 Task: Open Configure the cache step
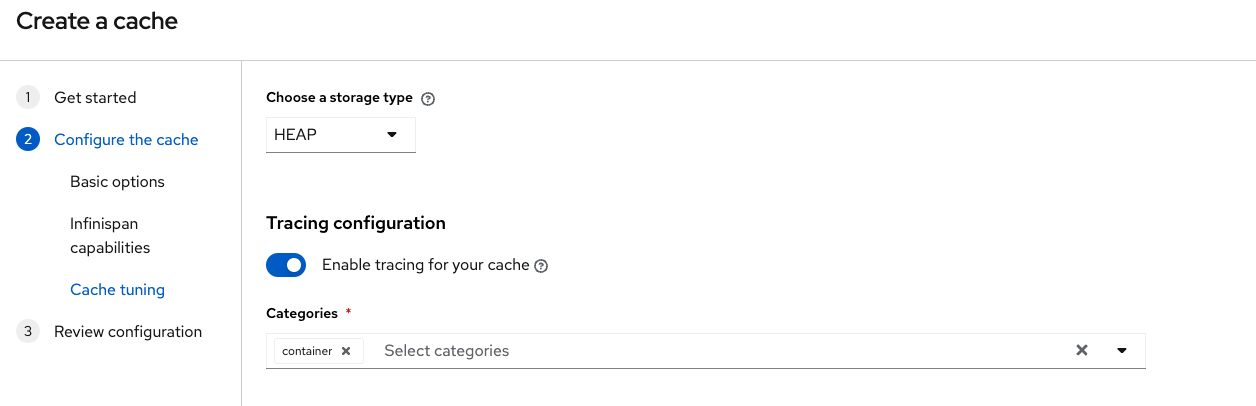[x=126, y=140]
